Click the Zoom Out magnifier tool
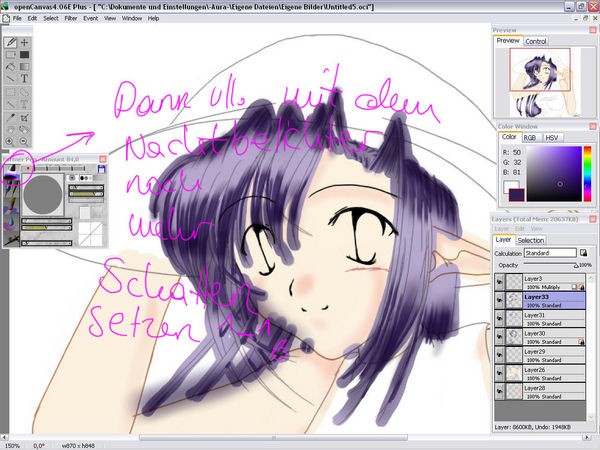 pos(24,142)
